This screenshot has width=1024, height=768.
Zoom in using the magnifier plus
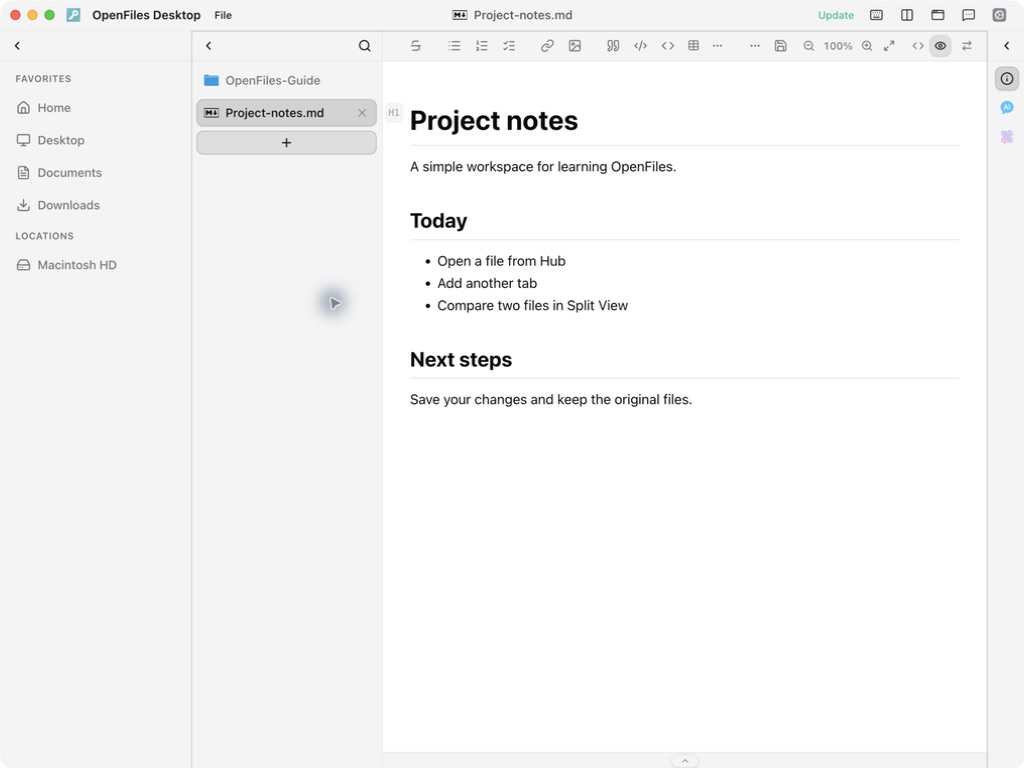point(867,46)
